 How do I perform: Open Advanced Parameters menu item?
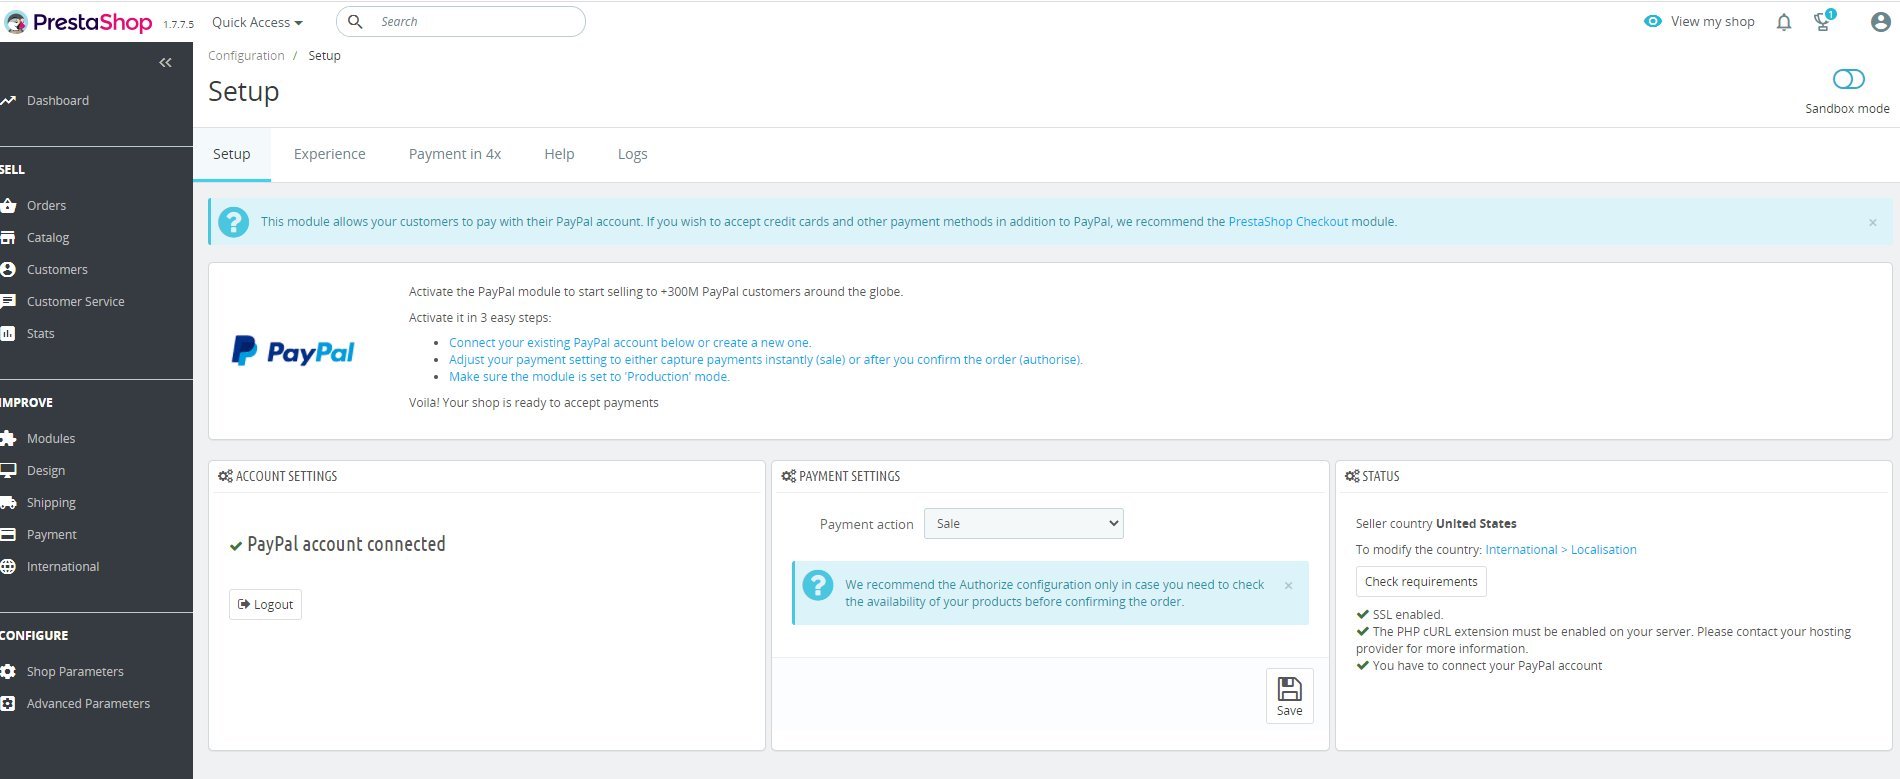tap(88, 703)
